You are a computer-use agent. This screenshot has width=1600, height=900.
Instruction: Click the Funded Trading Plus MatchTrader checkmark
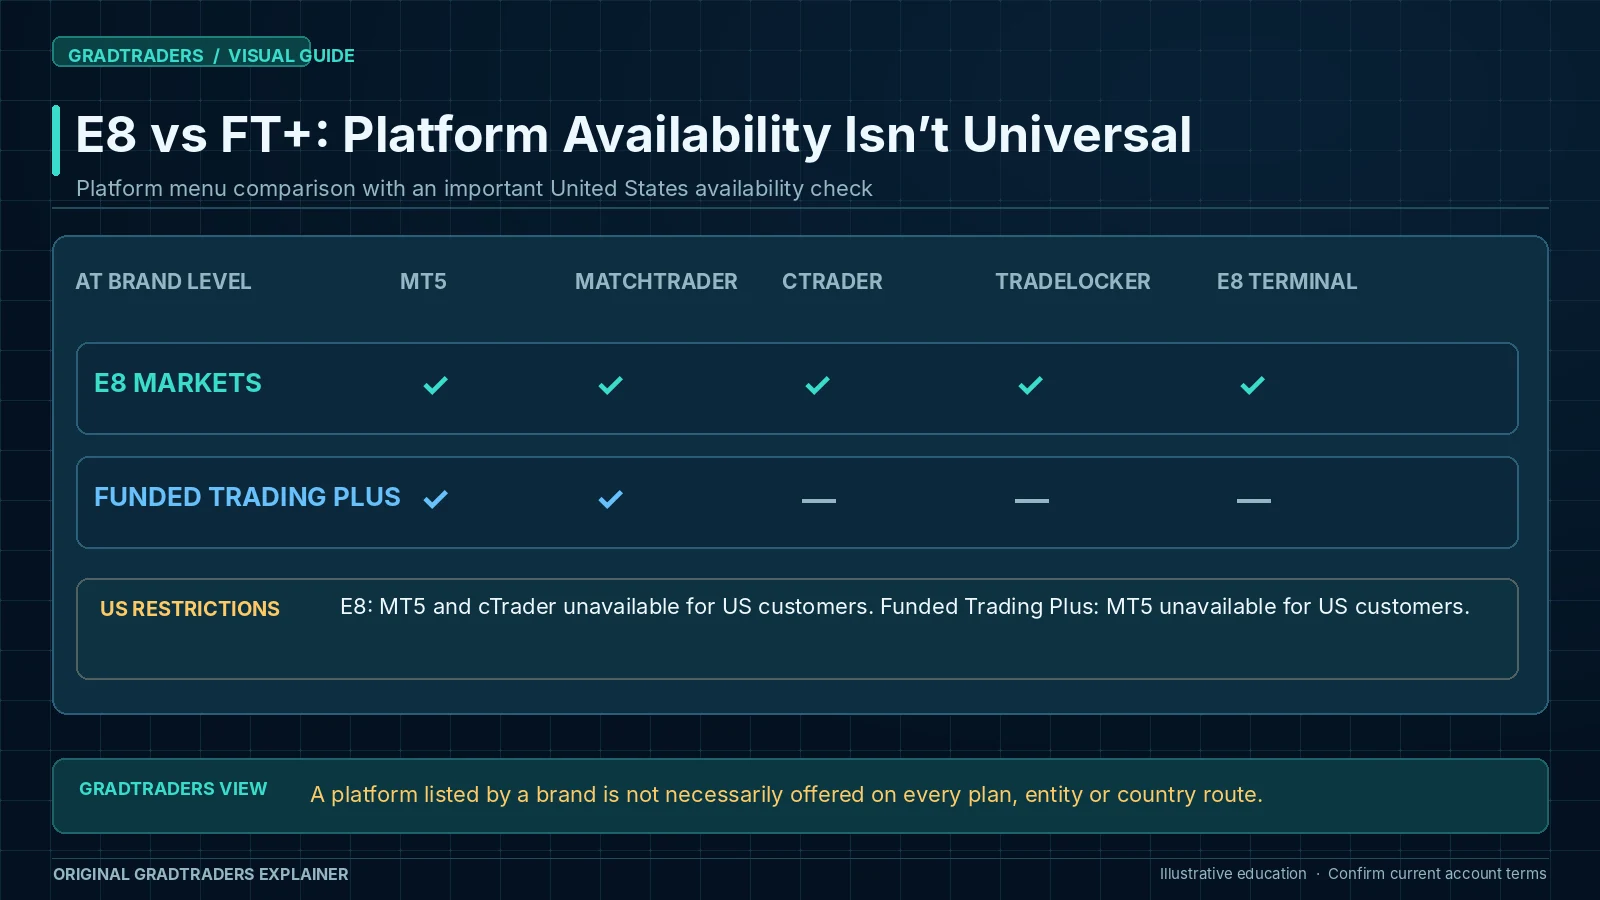point(611,499)
